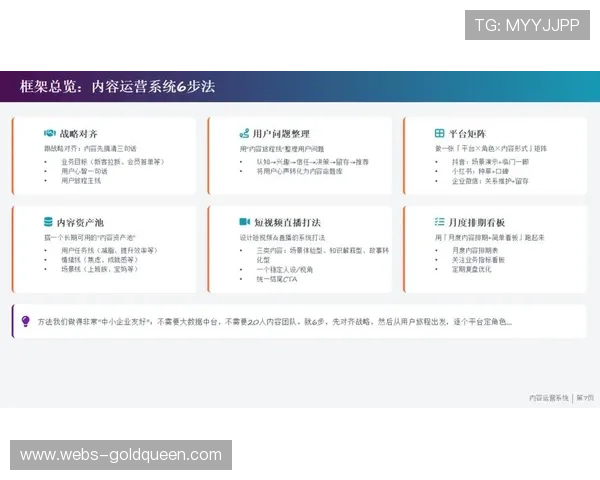Select the bullet 关注业务指标看板
The height and width of the screenshot is (480, 600).
(478, 260)
